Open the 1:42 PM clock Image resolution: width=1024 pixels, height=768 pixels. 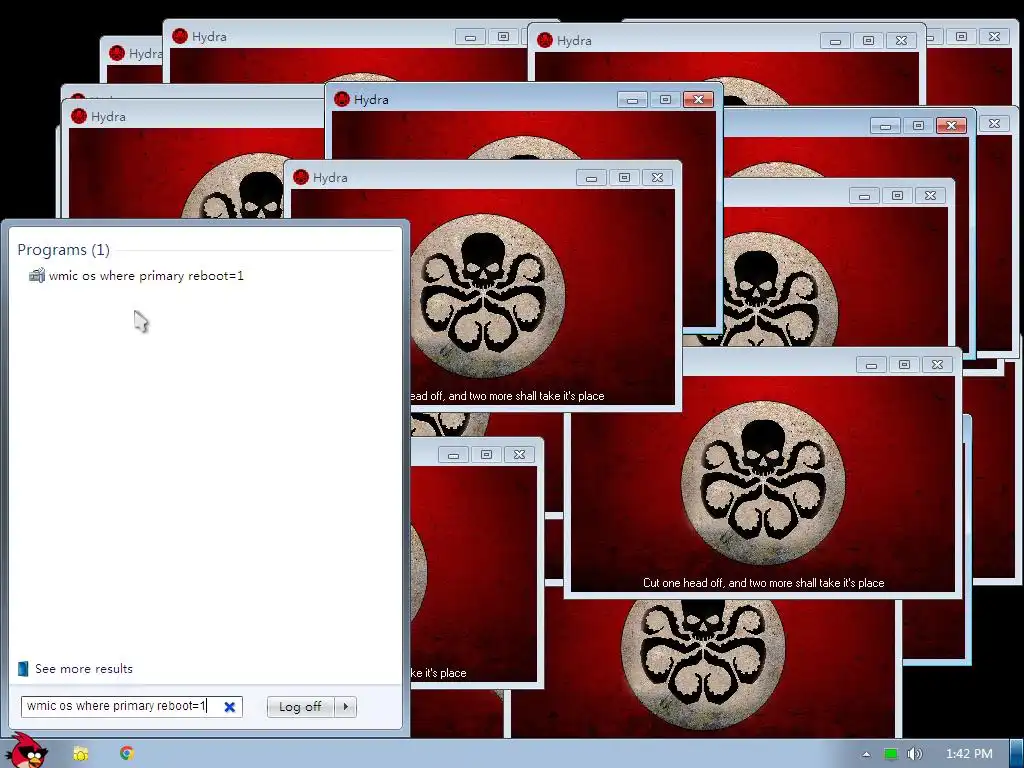968,754
